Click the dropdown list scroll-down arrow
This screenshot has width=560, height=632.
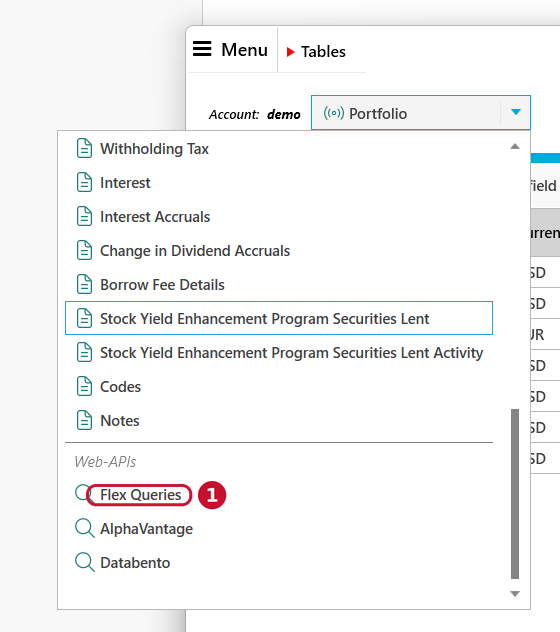tap(515, 594)
